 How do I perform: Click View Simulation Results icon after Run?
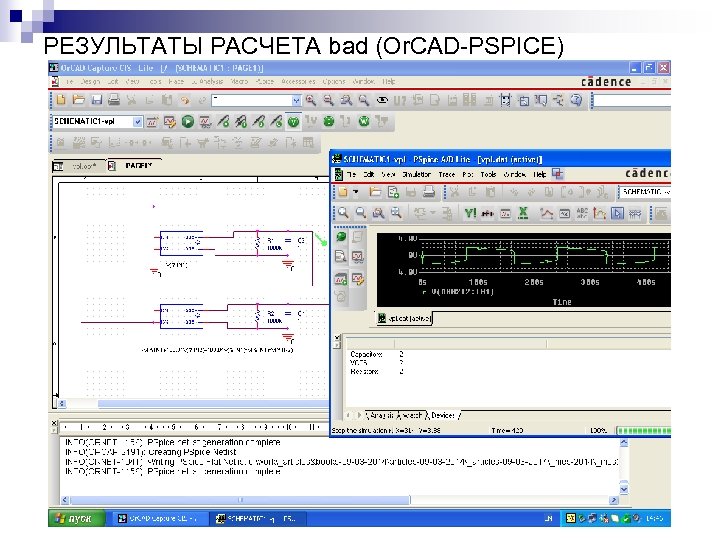pos(205,122)
